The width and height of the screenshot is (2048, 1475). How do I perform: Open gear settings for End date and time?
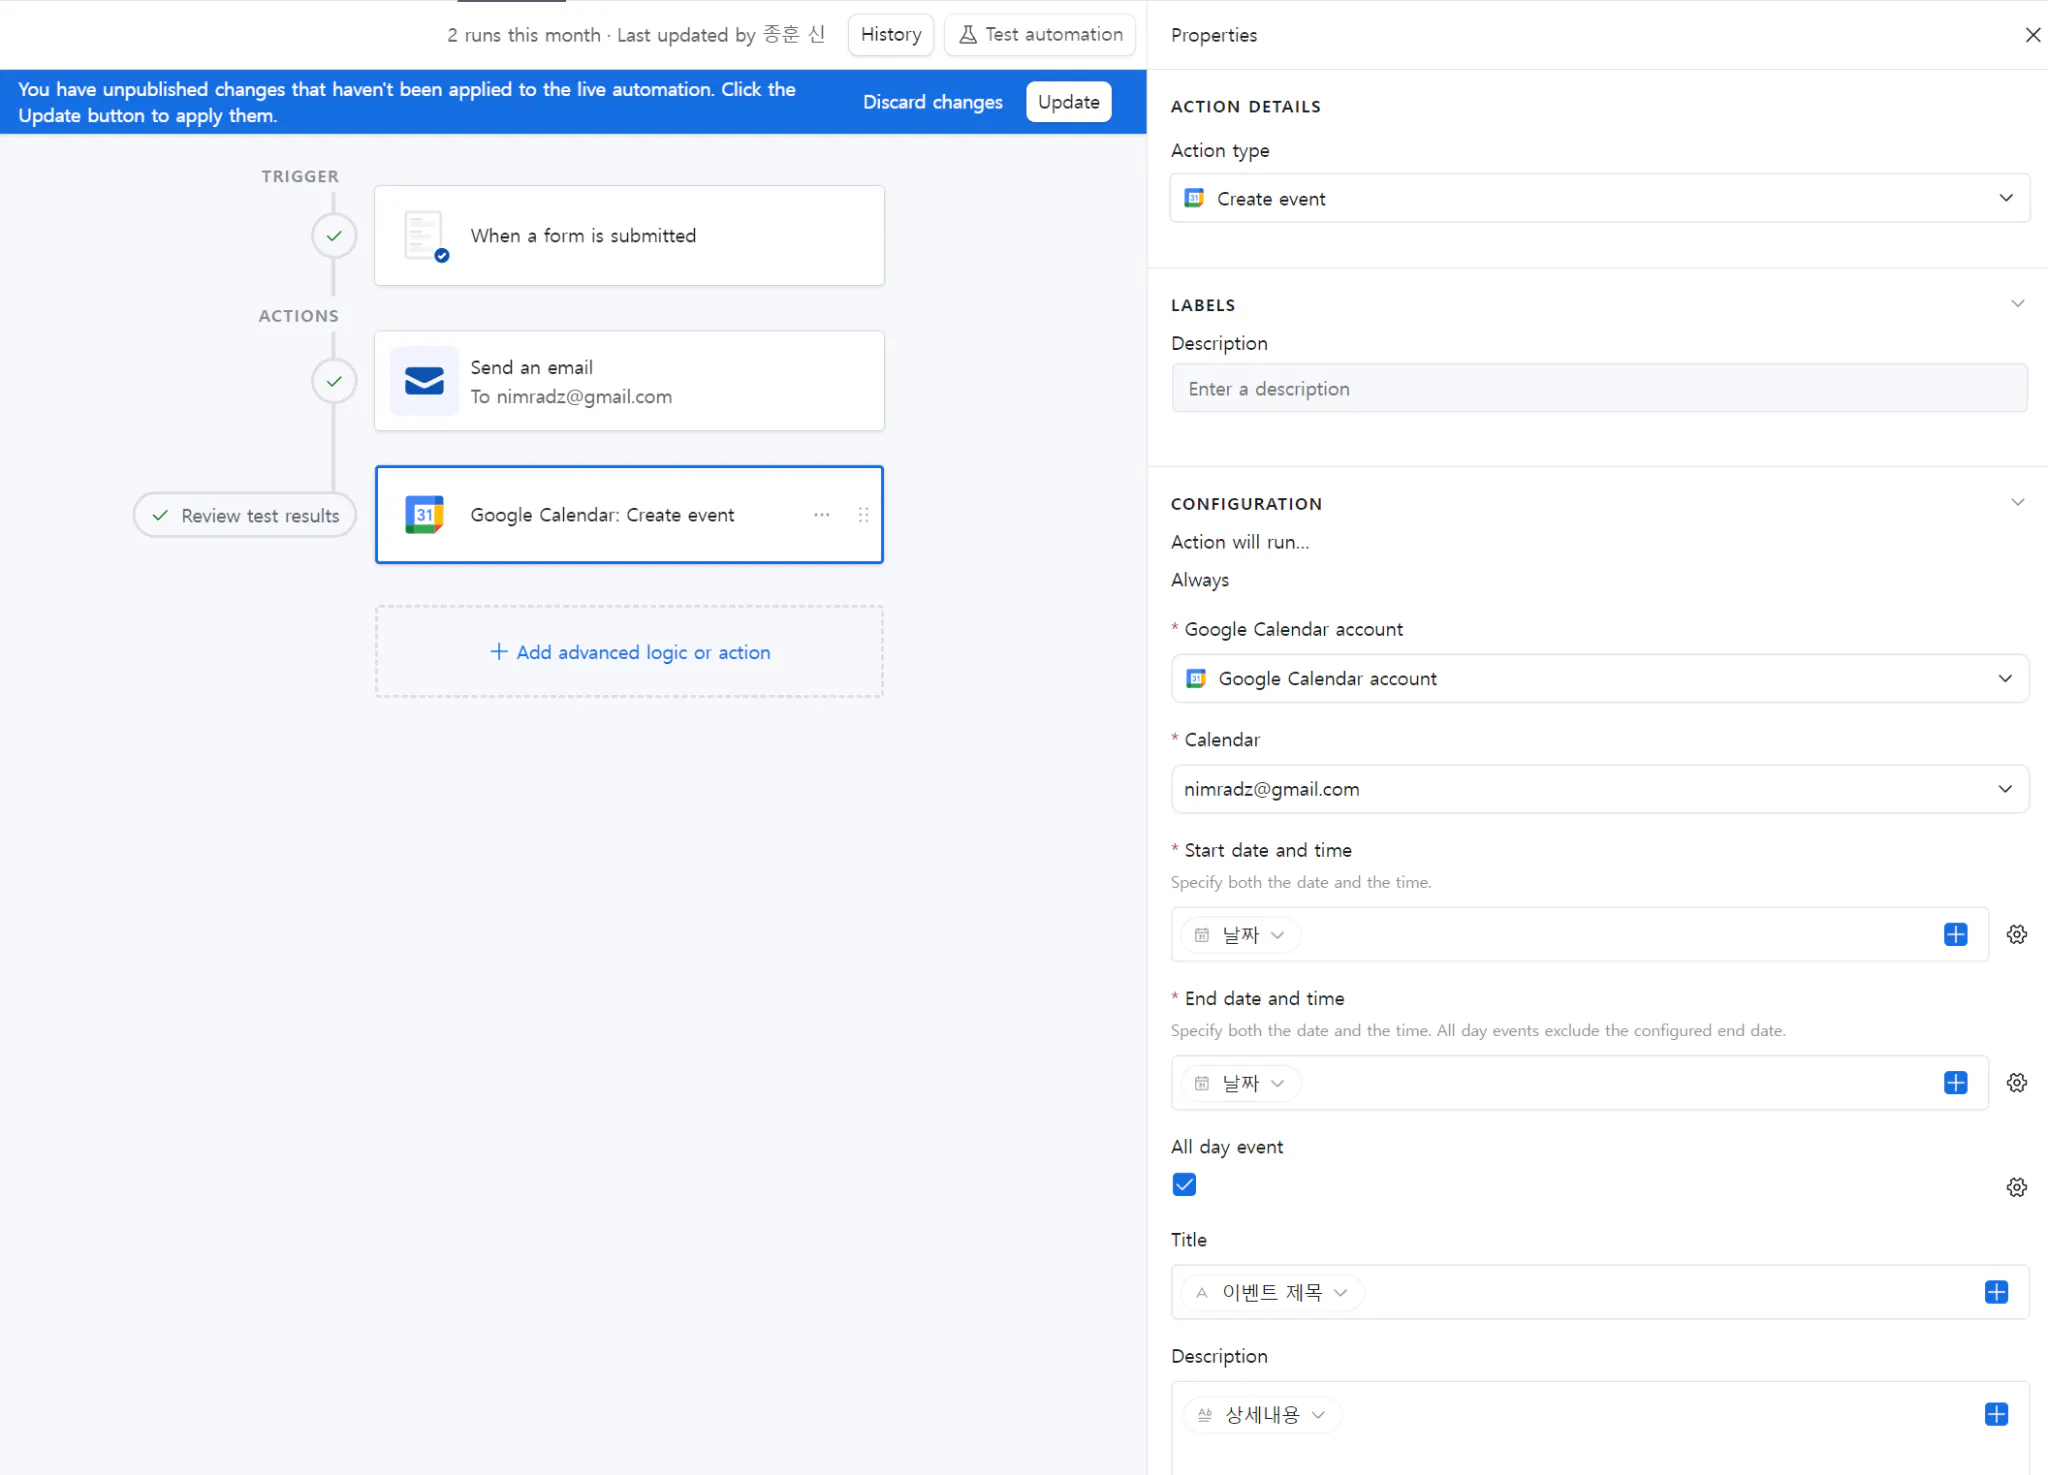[2016, 1083]
